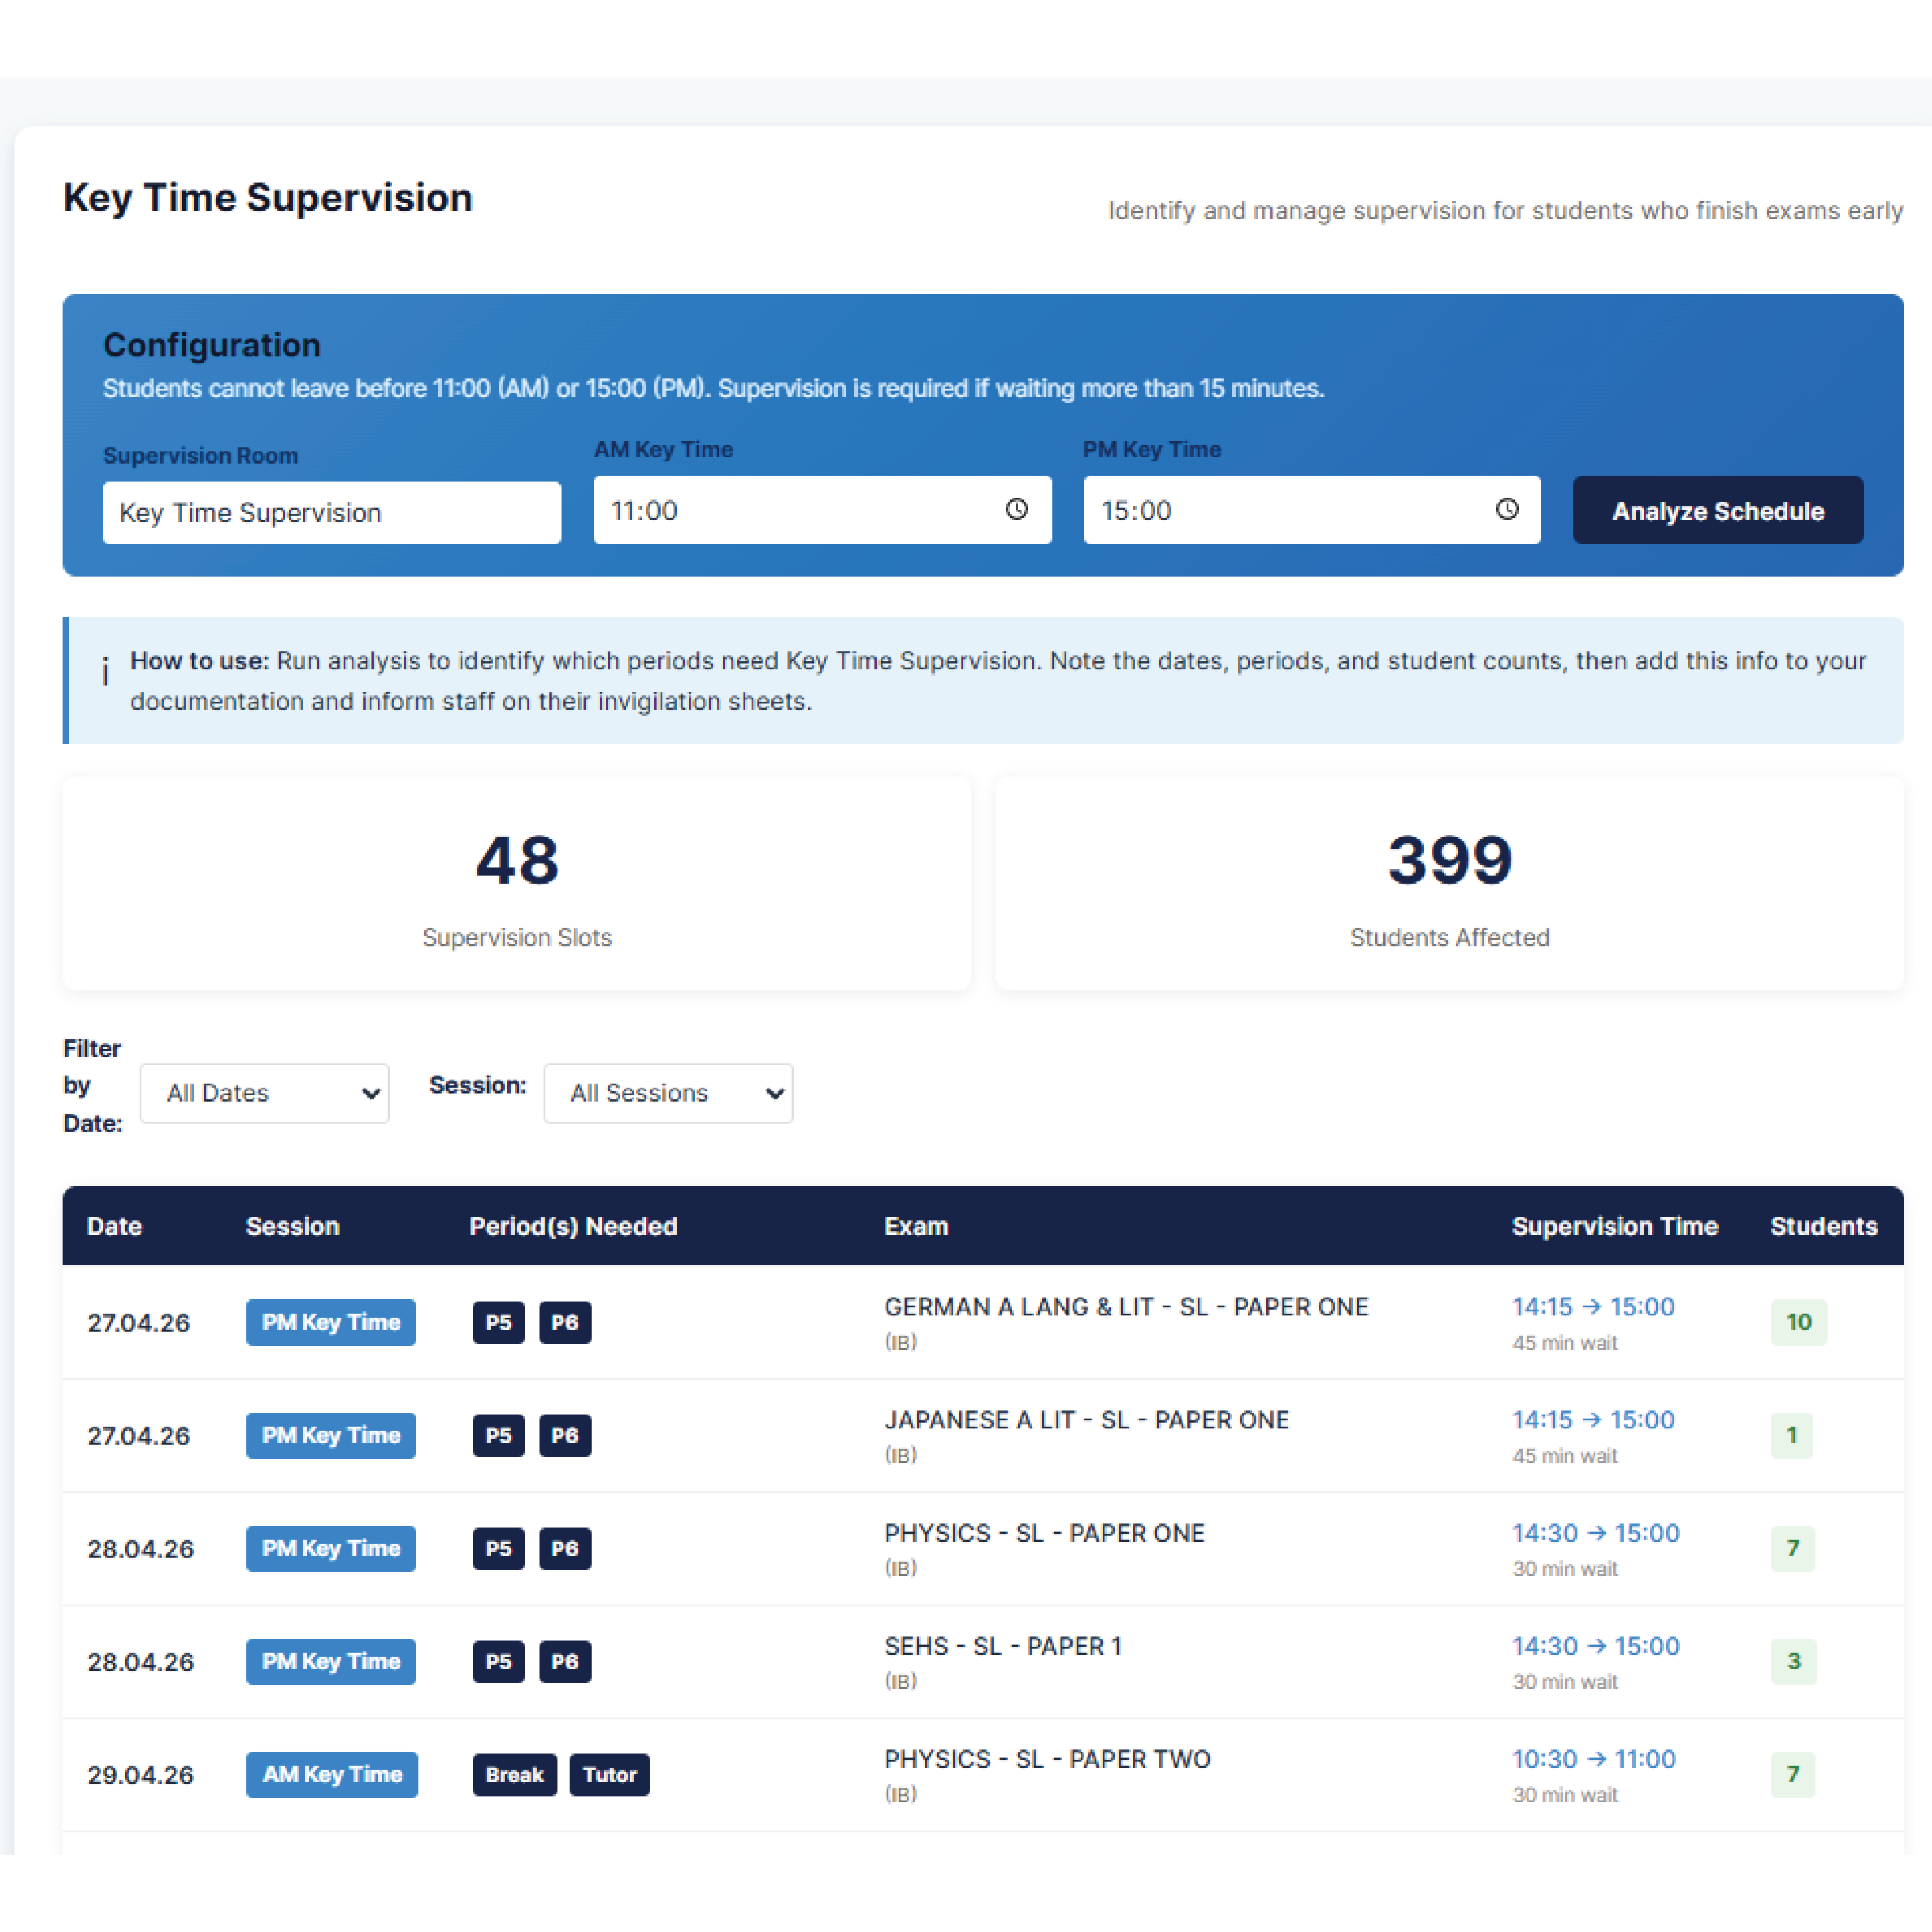Click SEHS - SL - PAPER 1 exam
This screenshot has height=1932, width=1932.
(x=1003, y=1646)
